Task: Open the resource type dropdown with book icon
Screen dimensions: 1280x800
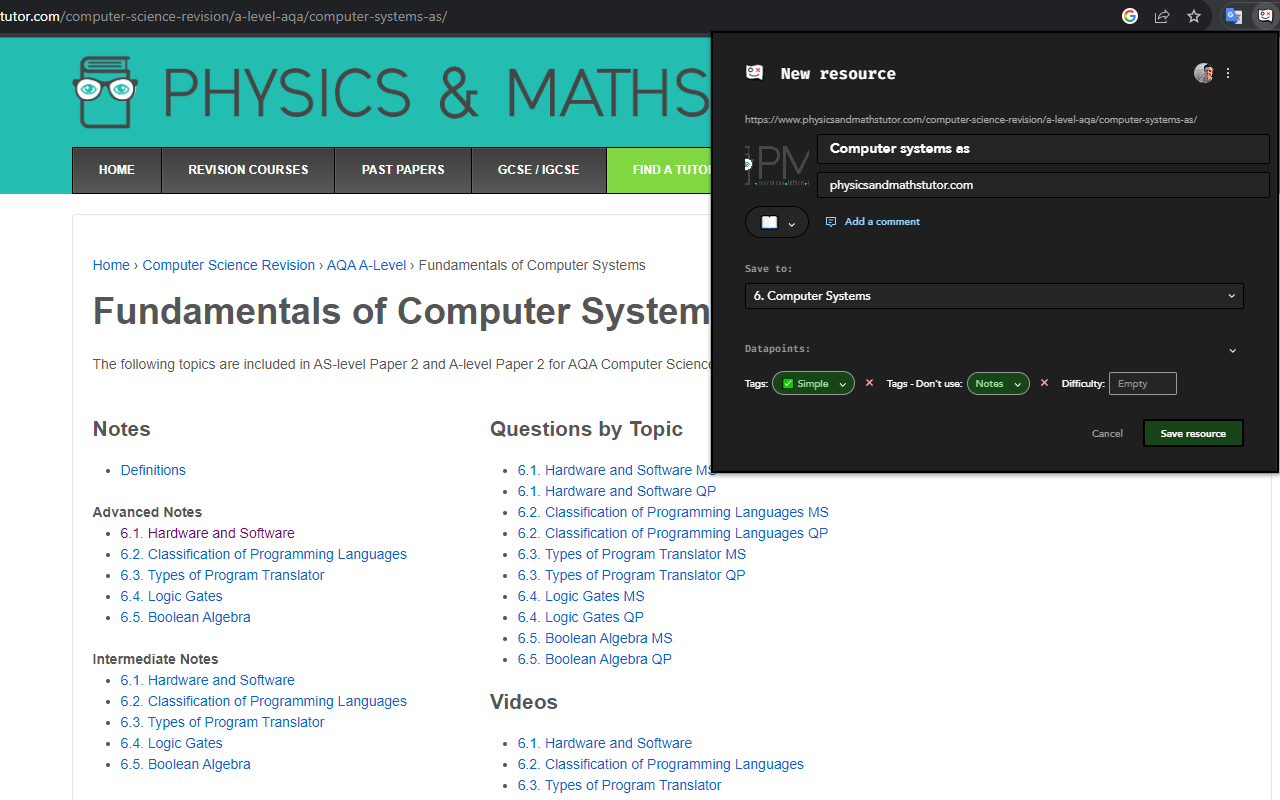Action: [777, 223]
